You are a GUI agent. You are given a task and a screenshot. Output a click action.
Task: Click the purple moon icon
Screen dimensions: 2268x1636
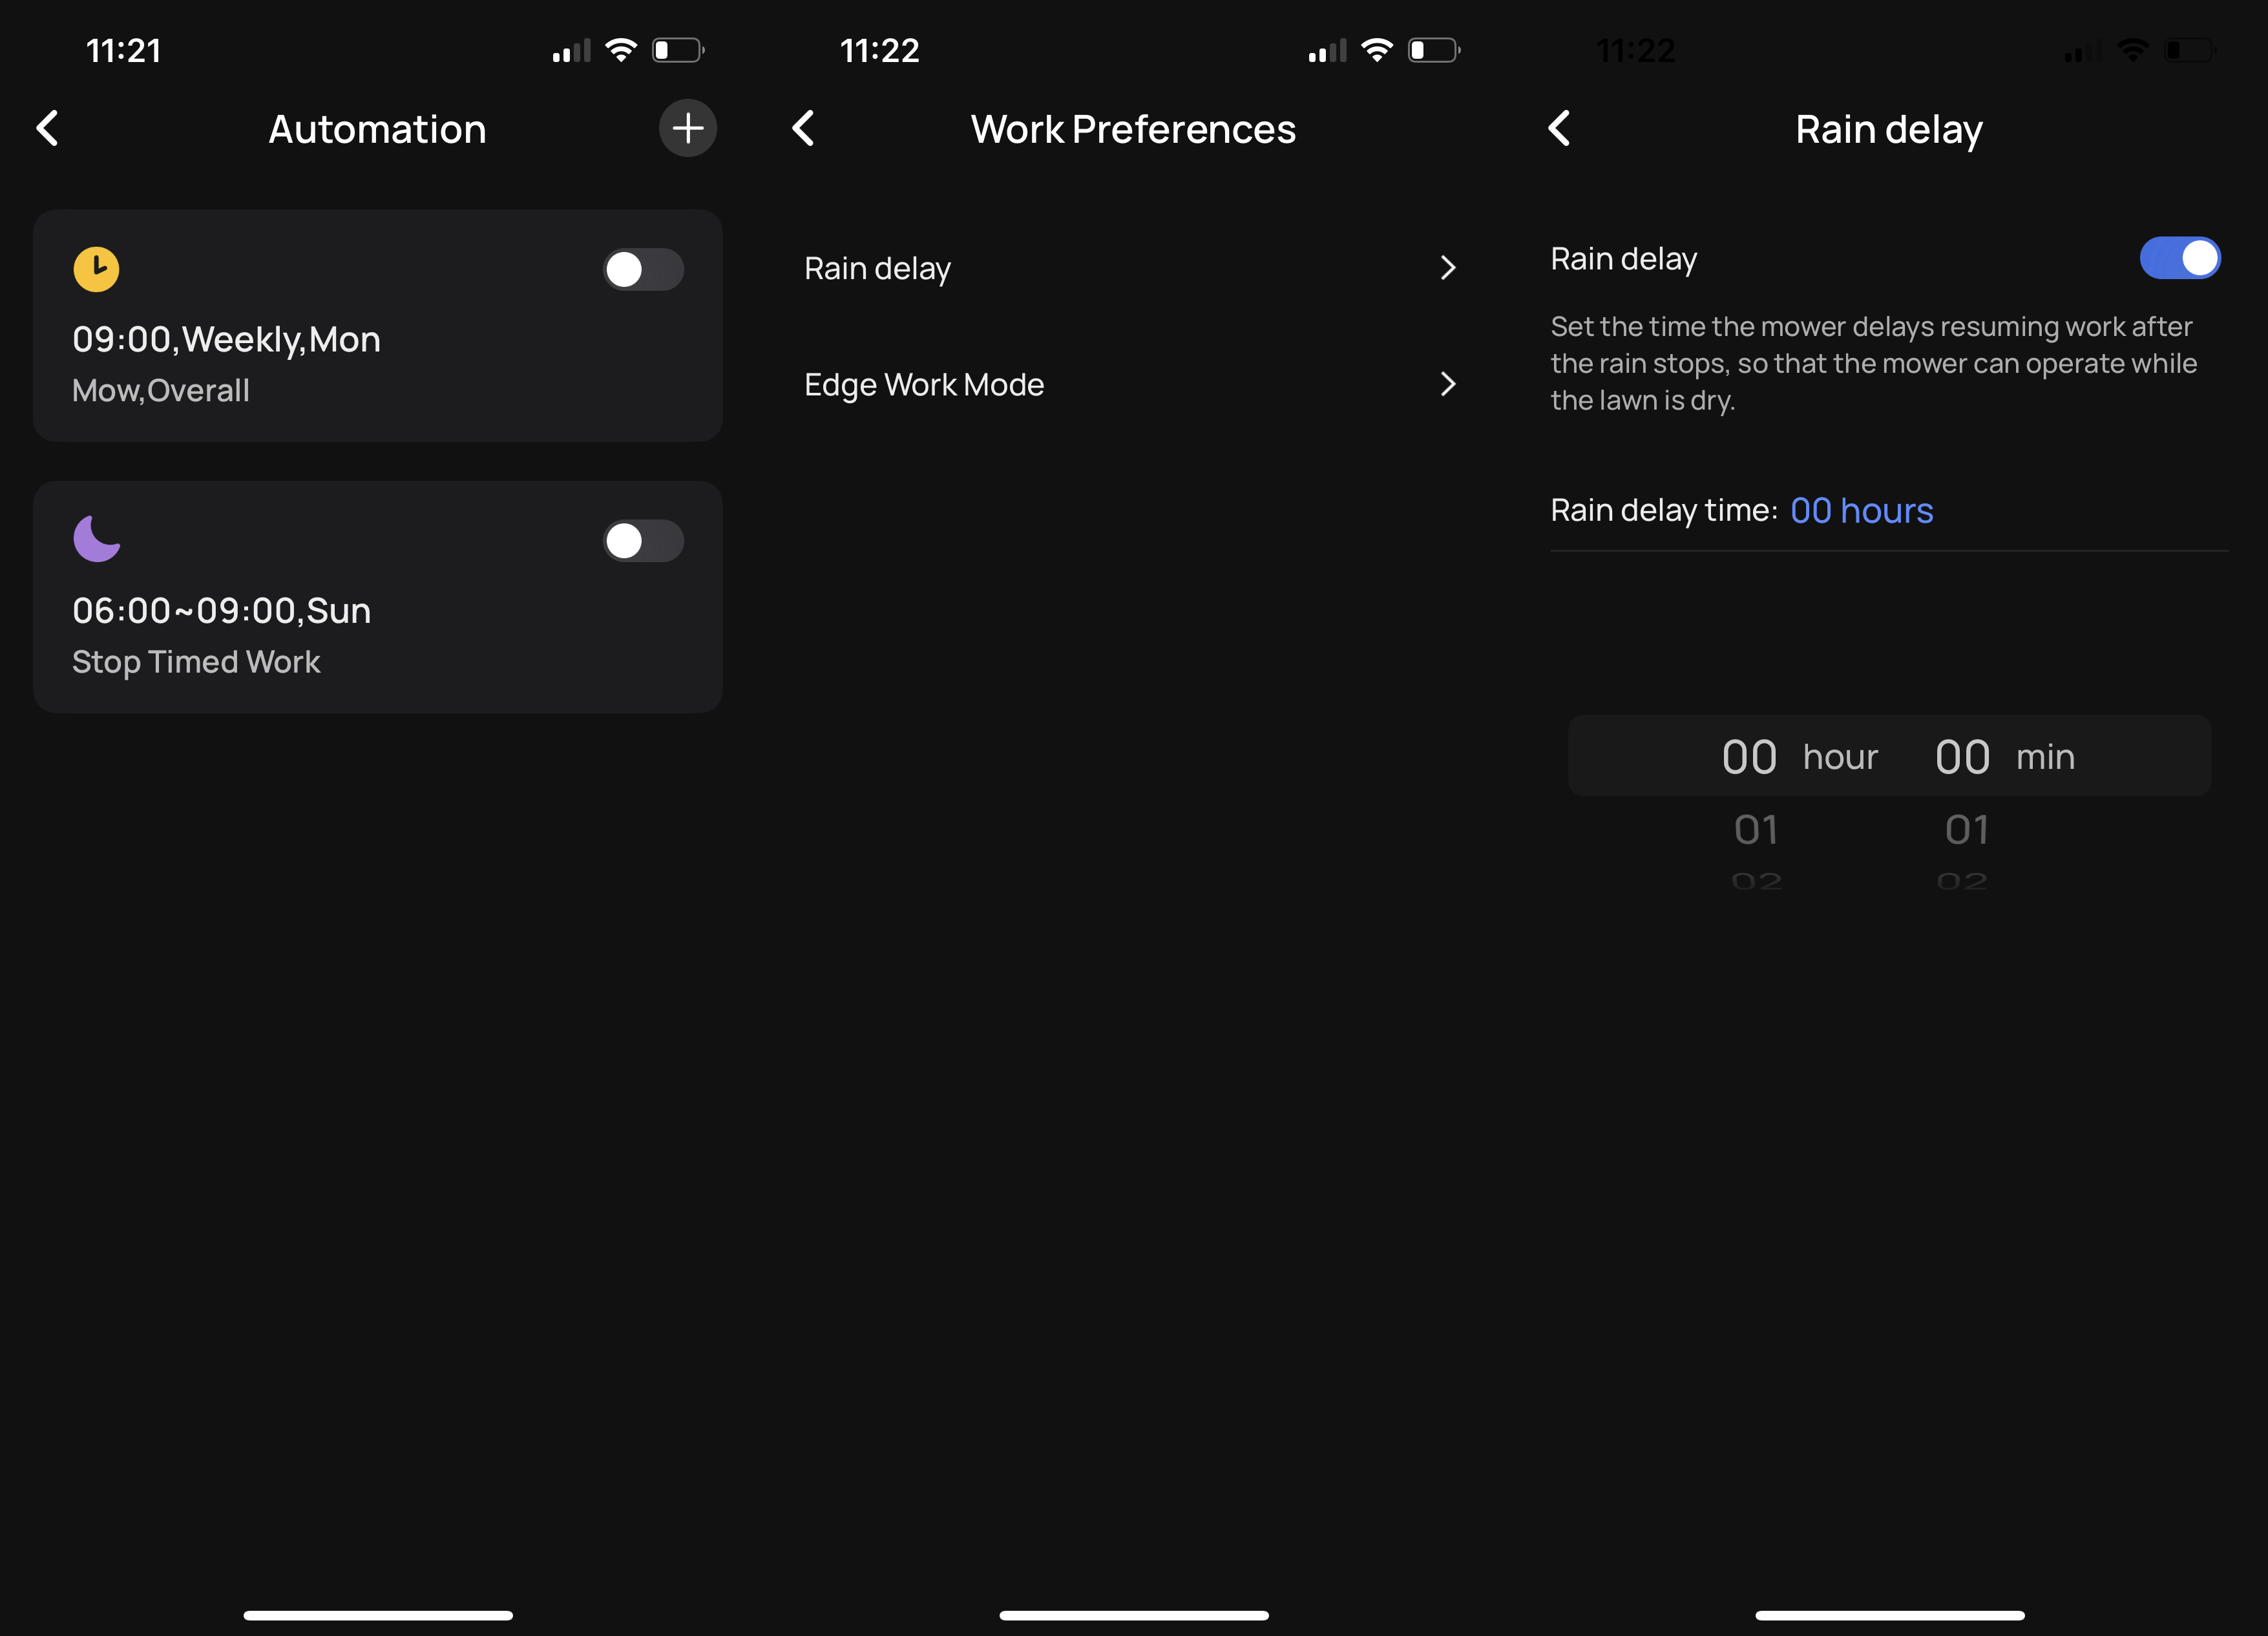96,539
